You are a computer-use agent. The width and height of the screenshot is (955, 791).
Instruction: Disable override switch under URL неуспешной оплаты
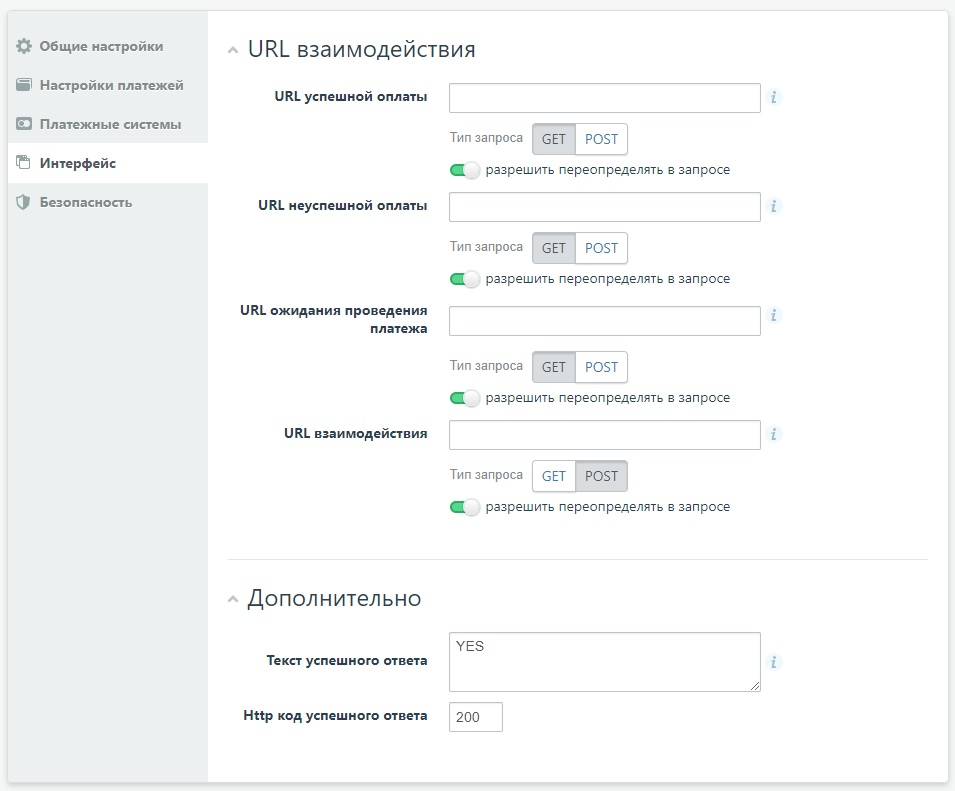[465, 279]
